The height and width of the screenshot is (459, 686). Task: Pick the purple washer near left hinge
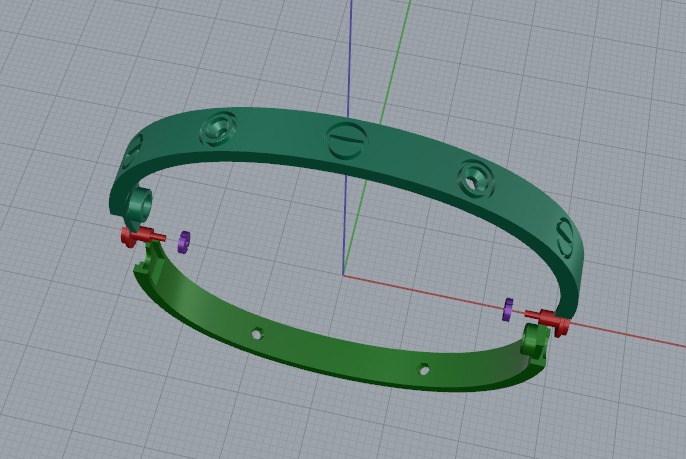pyautogui.click(x=184, y=242)
